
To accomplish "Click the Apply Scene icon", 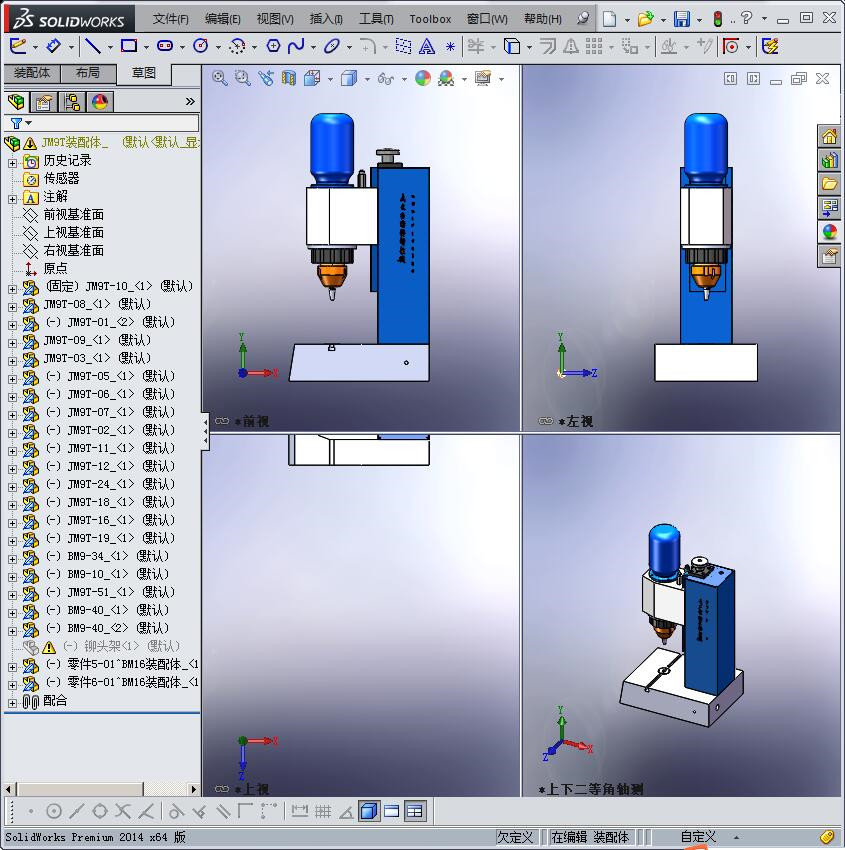I will (x=446, y=79).
